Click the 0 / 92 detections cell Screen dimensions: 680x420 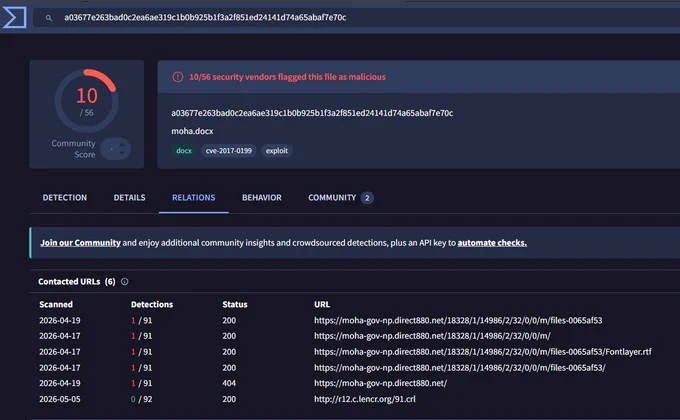[141, 399]
